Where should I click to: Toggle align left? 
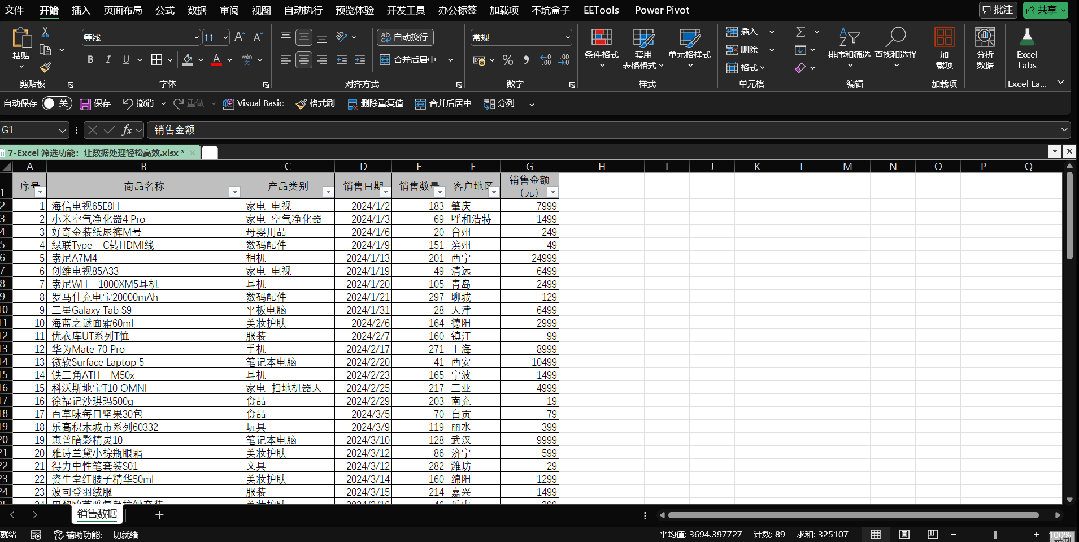[286, 61]
